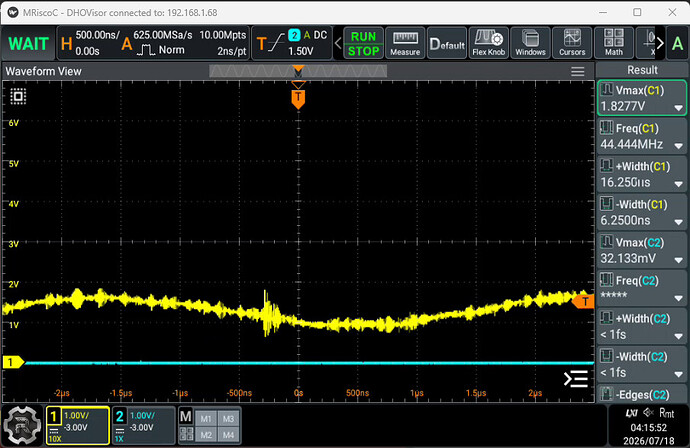Image resolution: width=690 pixels, height=448 pixels.
Task: Select the orange trigger position marker T
Action: 298,99
